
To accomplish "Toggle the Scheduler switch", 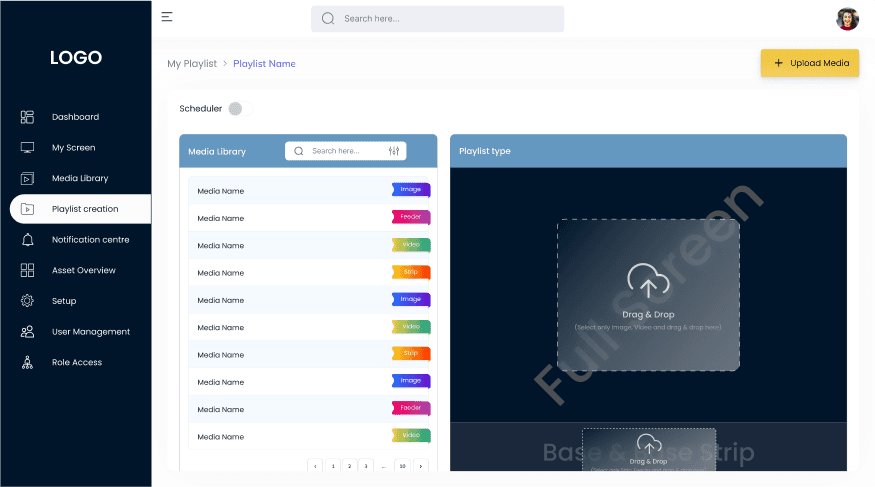I will click(x=241, y=109).
